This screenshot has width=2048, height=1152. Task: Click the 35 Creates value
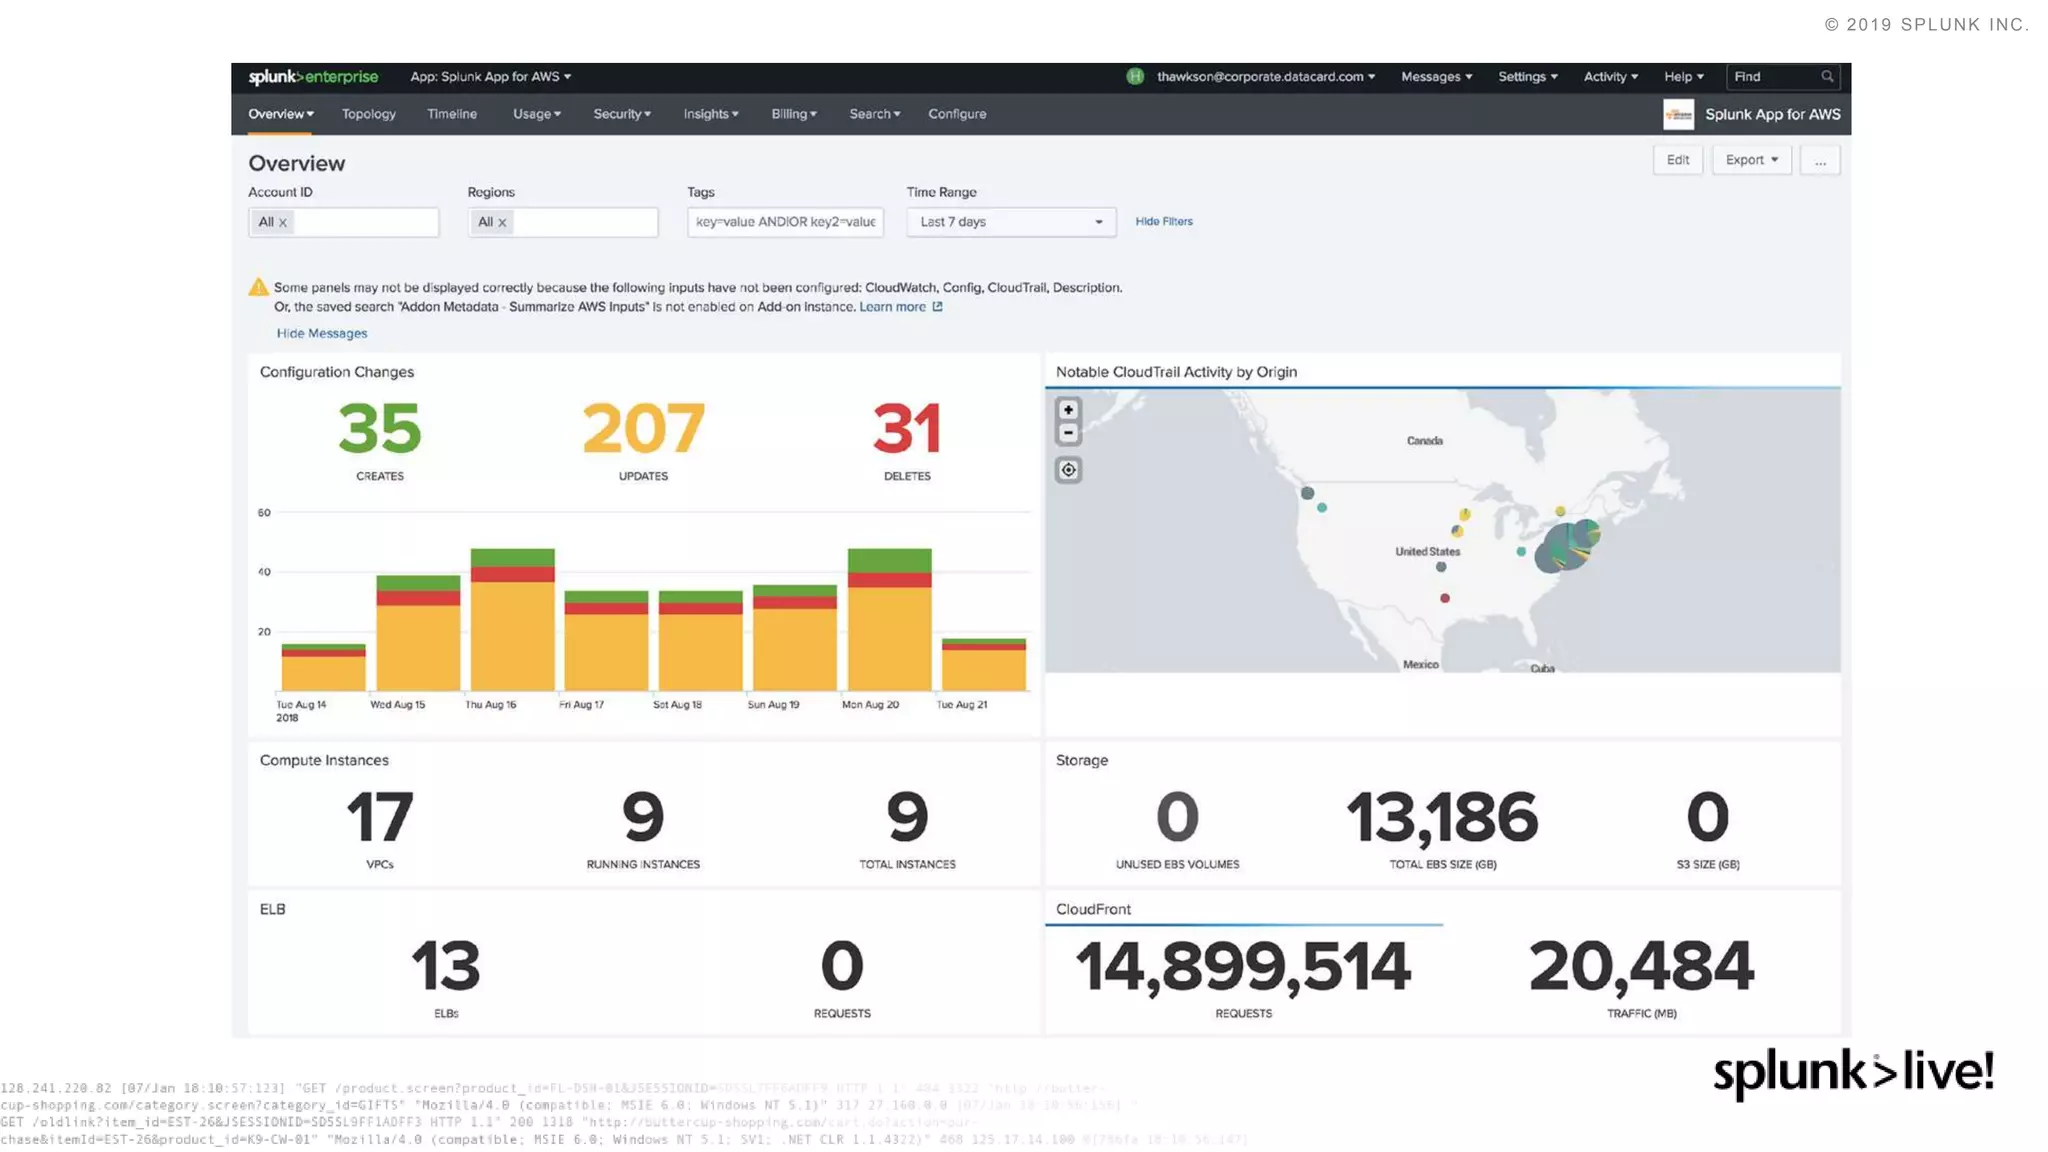[380, 429]
